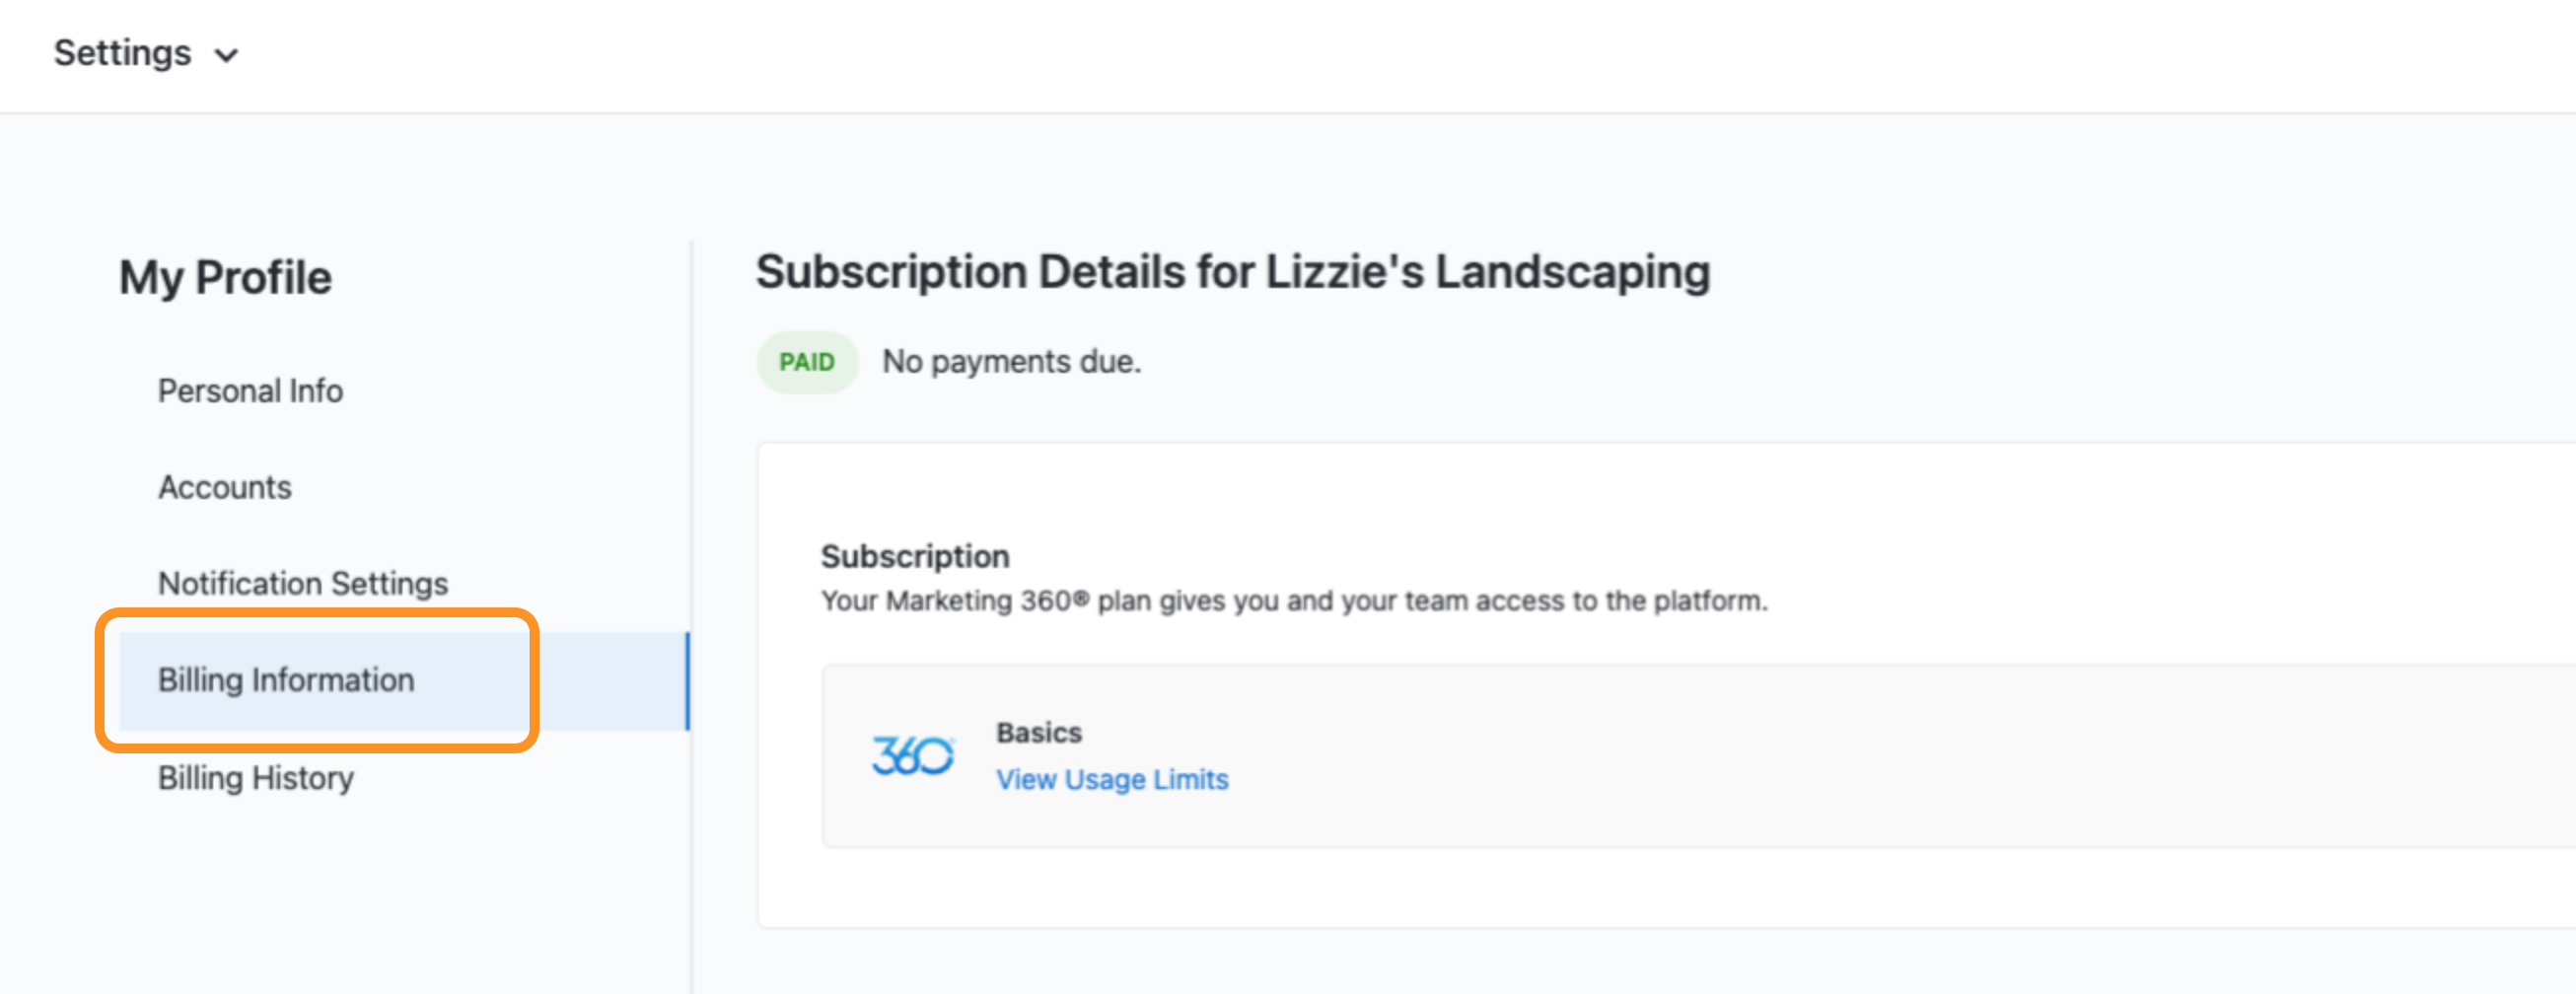2576x994 pixels.
Task: Click the My Profile sidebar heading
Action: (225, 277)
